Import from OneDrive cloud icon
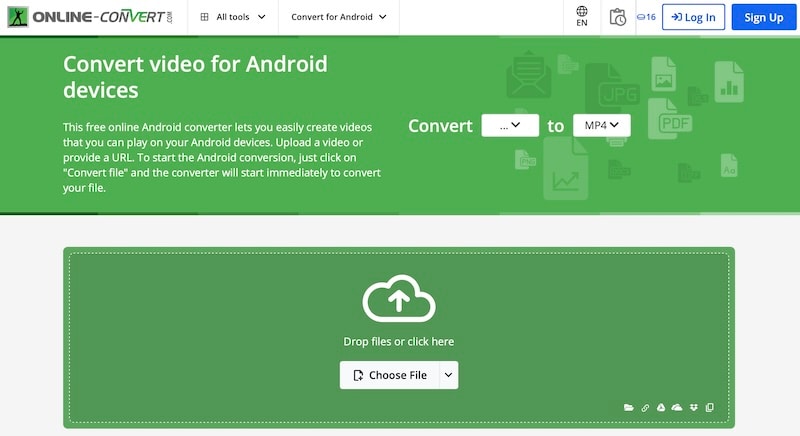This screenshot has height=436, width=800. click(x=677, y=407)
